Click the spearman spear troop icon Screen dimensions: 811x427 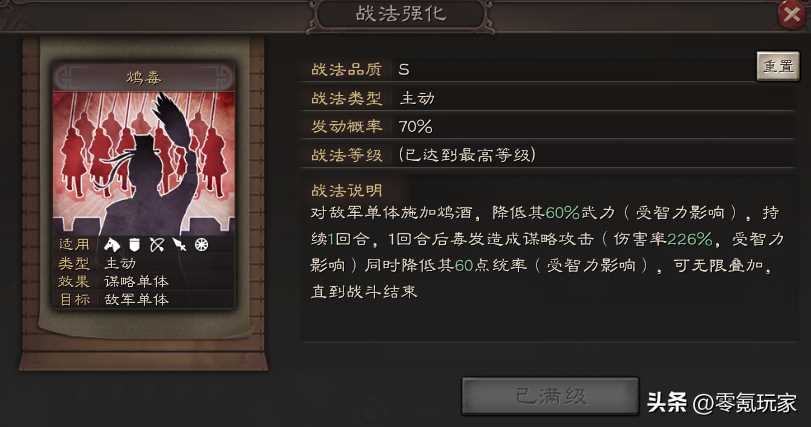coord(179,245)
